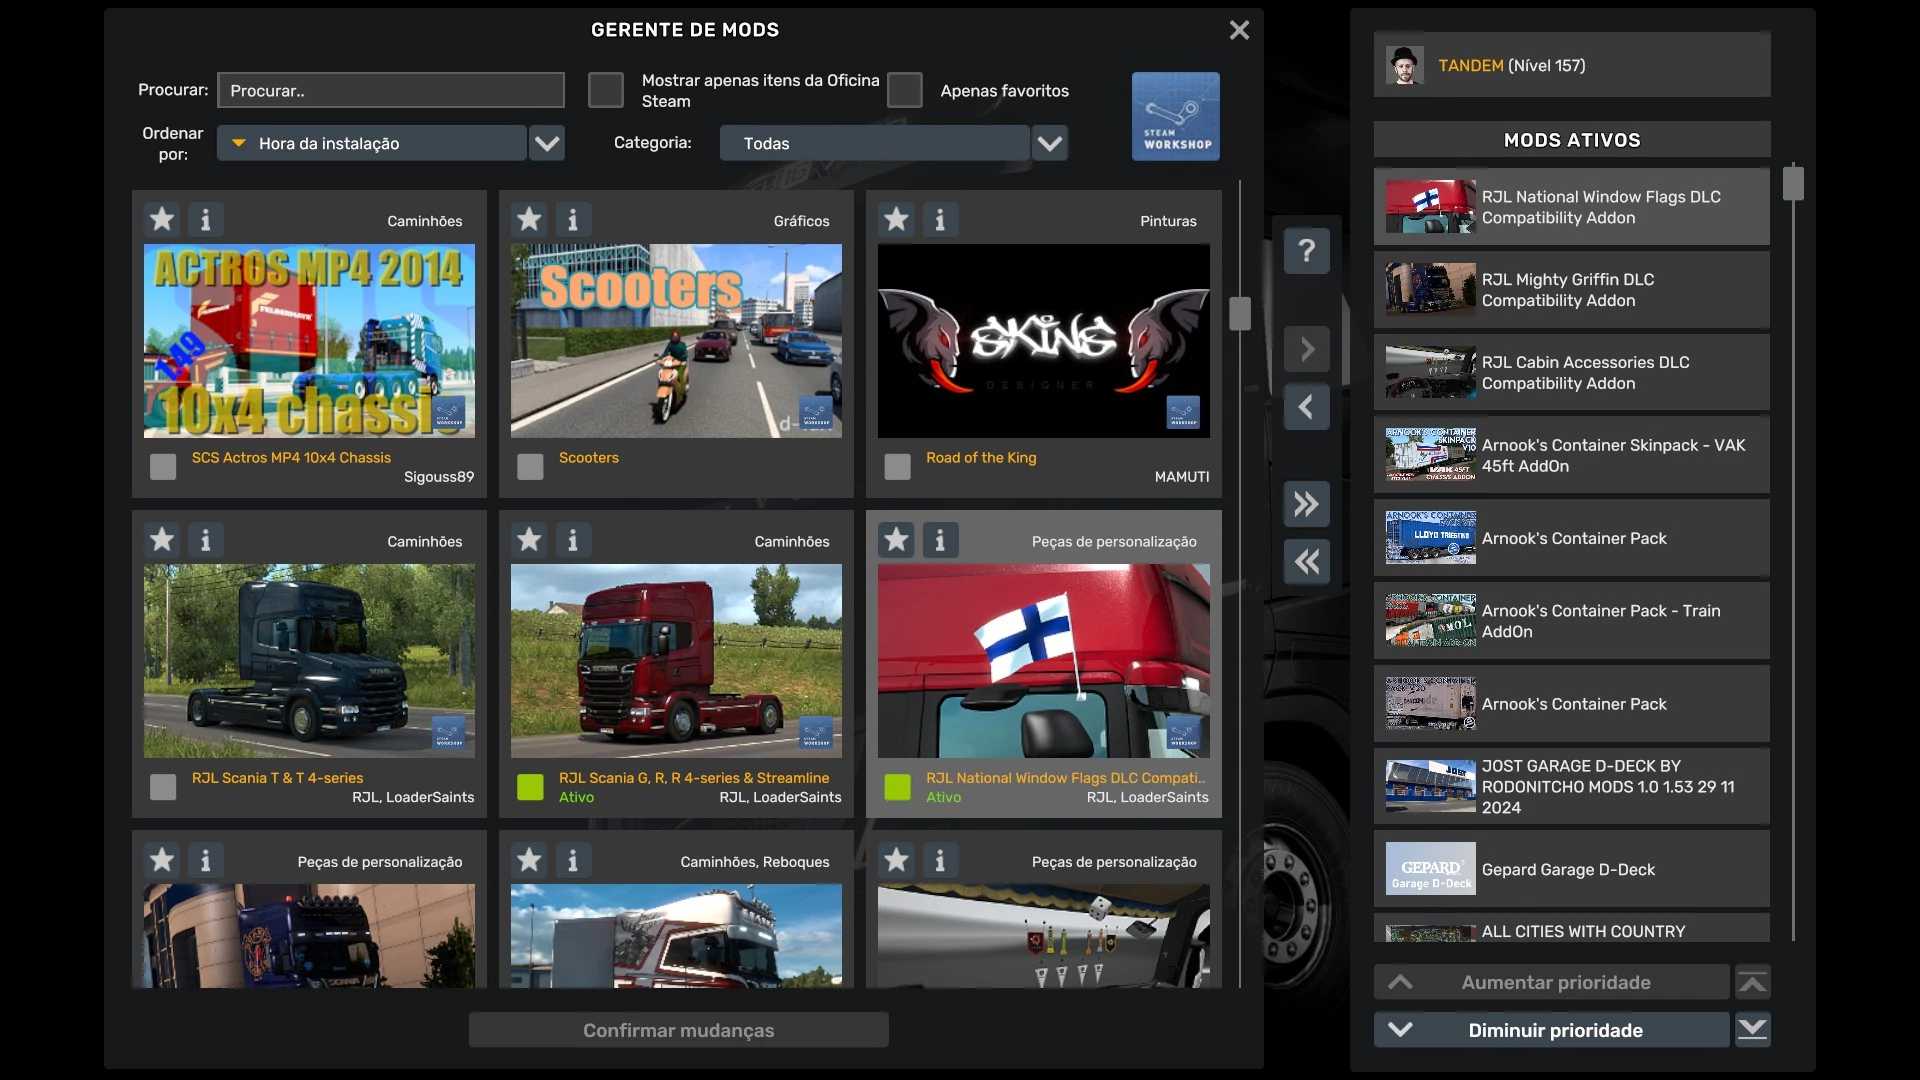The width and height of the screenshot is (1920, 1080).
Task: Open info for Road of the King mod
Action: tap(939, 219)
